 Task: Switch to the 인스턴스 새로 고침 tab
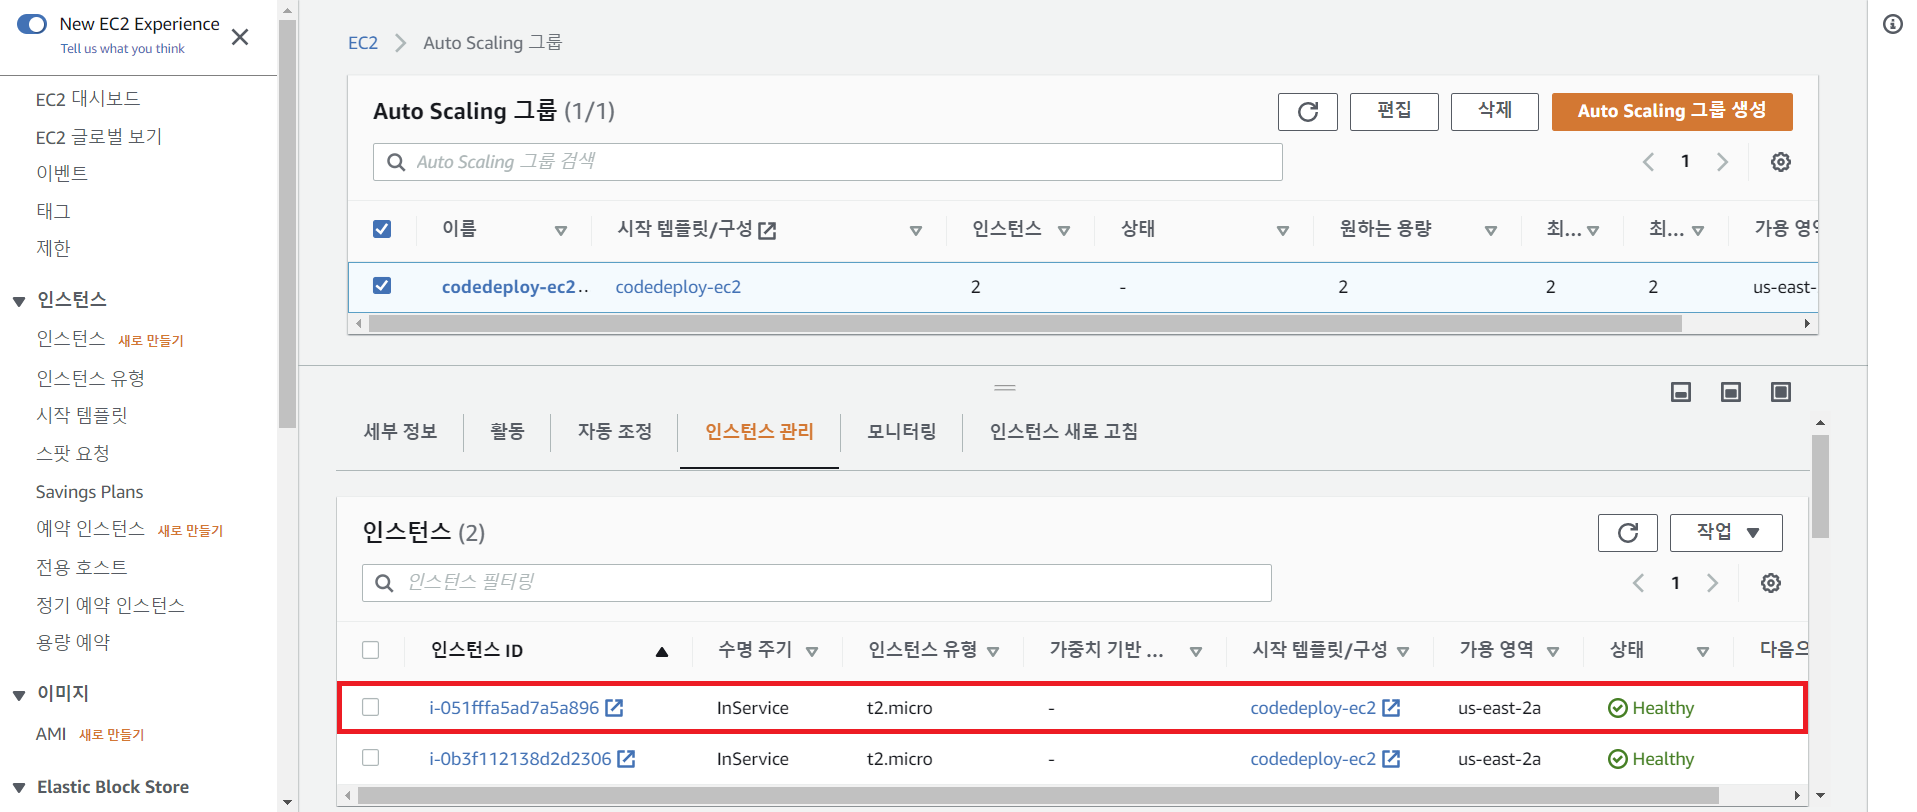click(1064, 432)
